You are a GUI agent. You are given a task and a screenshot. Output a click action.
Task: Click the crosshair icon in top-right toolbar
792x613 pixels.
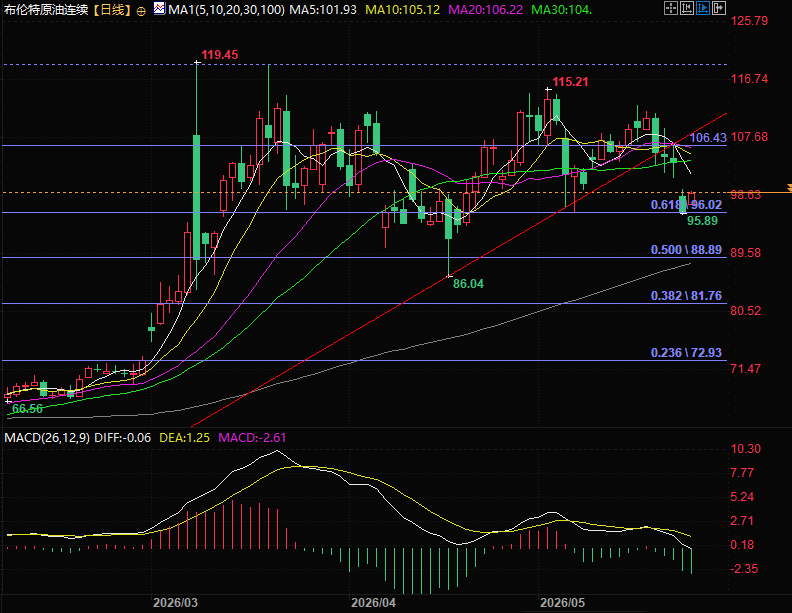[671, 8]
